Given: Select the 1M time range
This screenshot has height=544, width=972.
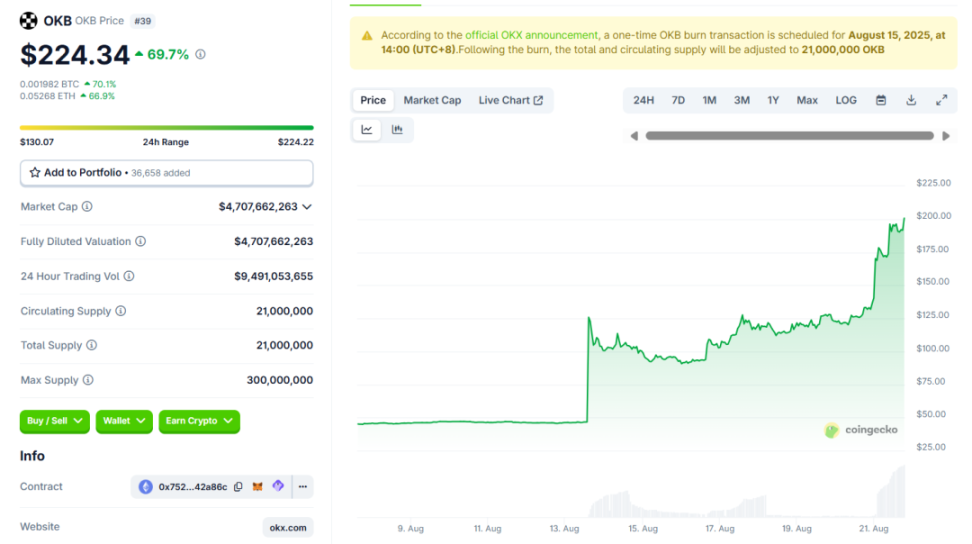Looking at the screenshot, I should pyautogui.click(x=709, y=100).
